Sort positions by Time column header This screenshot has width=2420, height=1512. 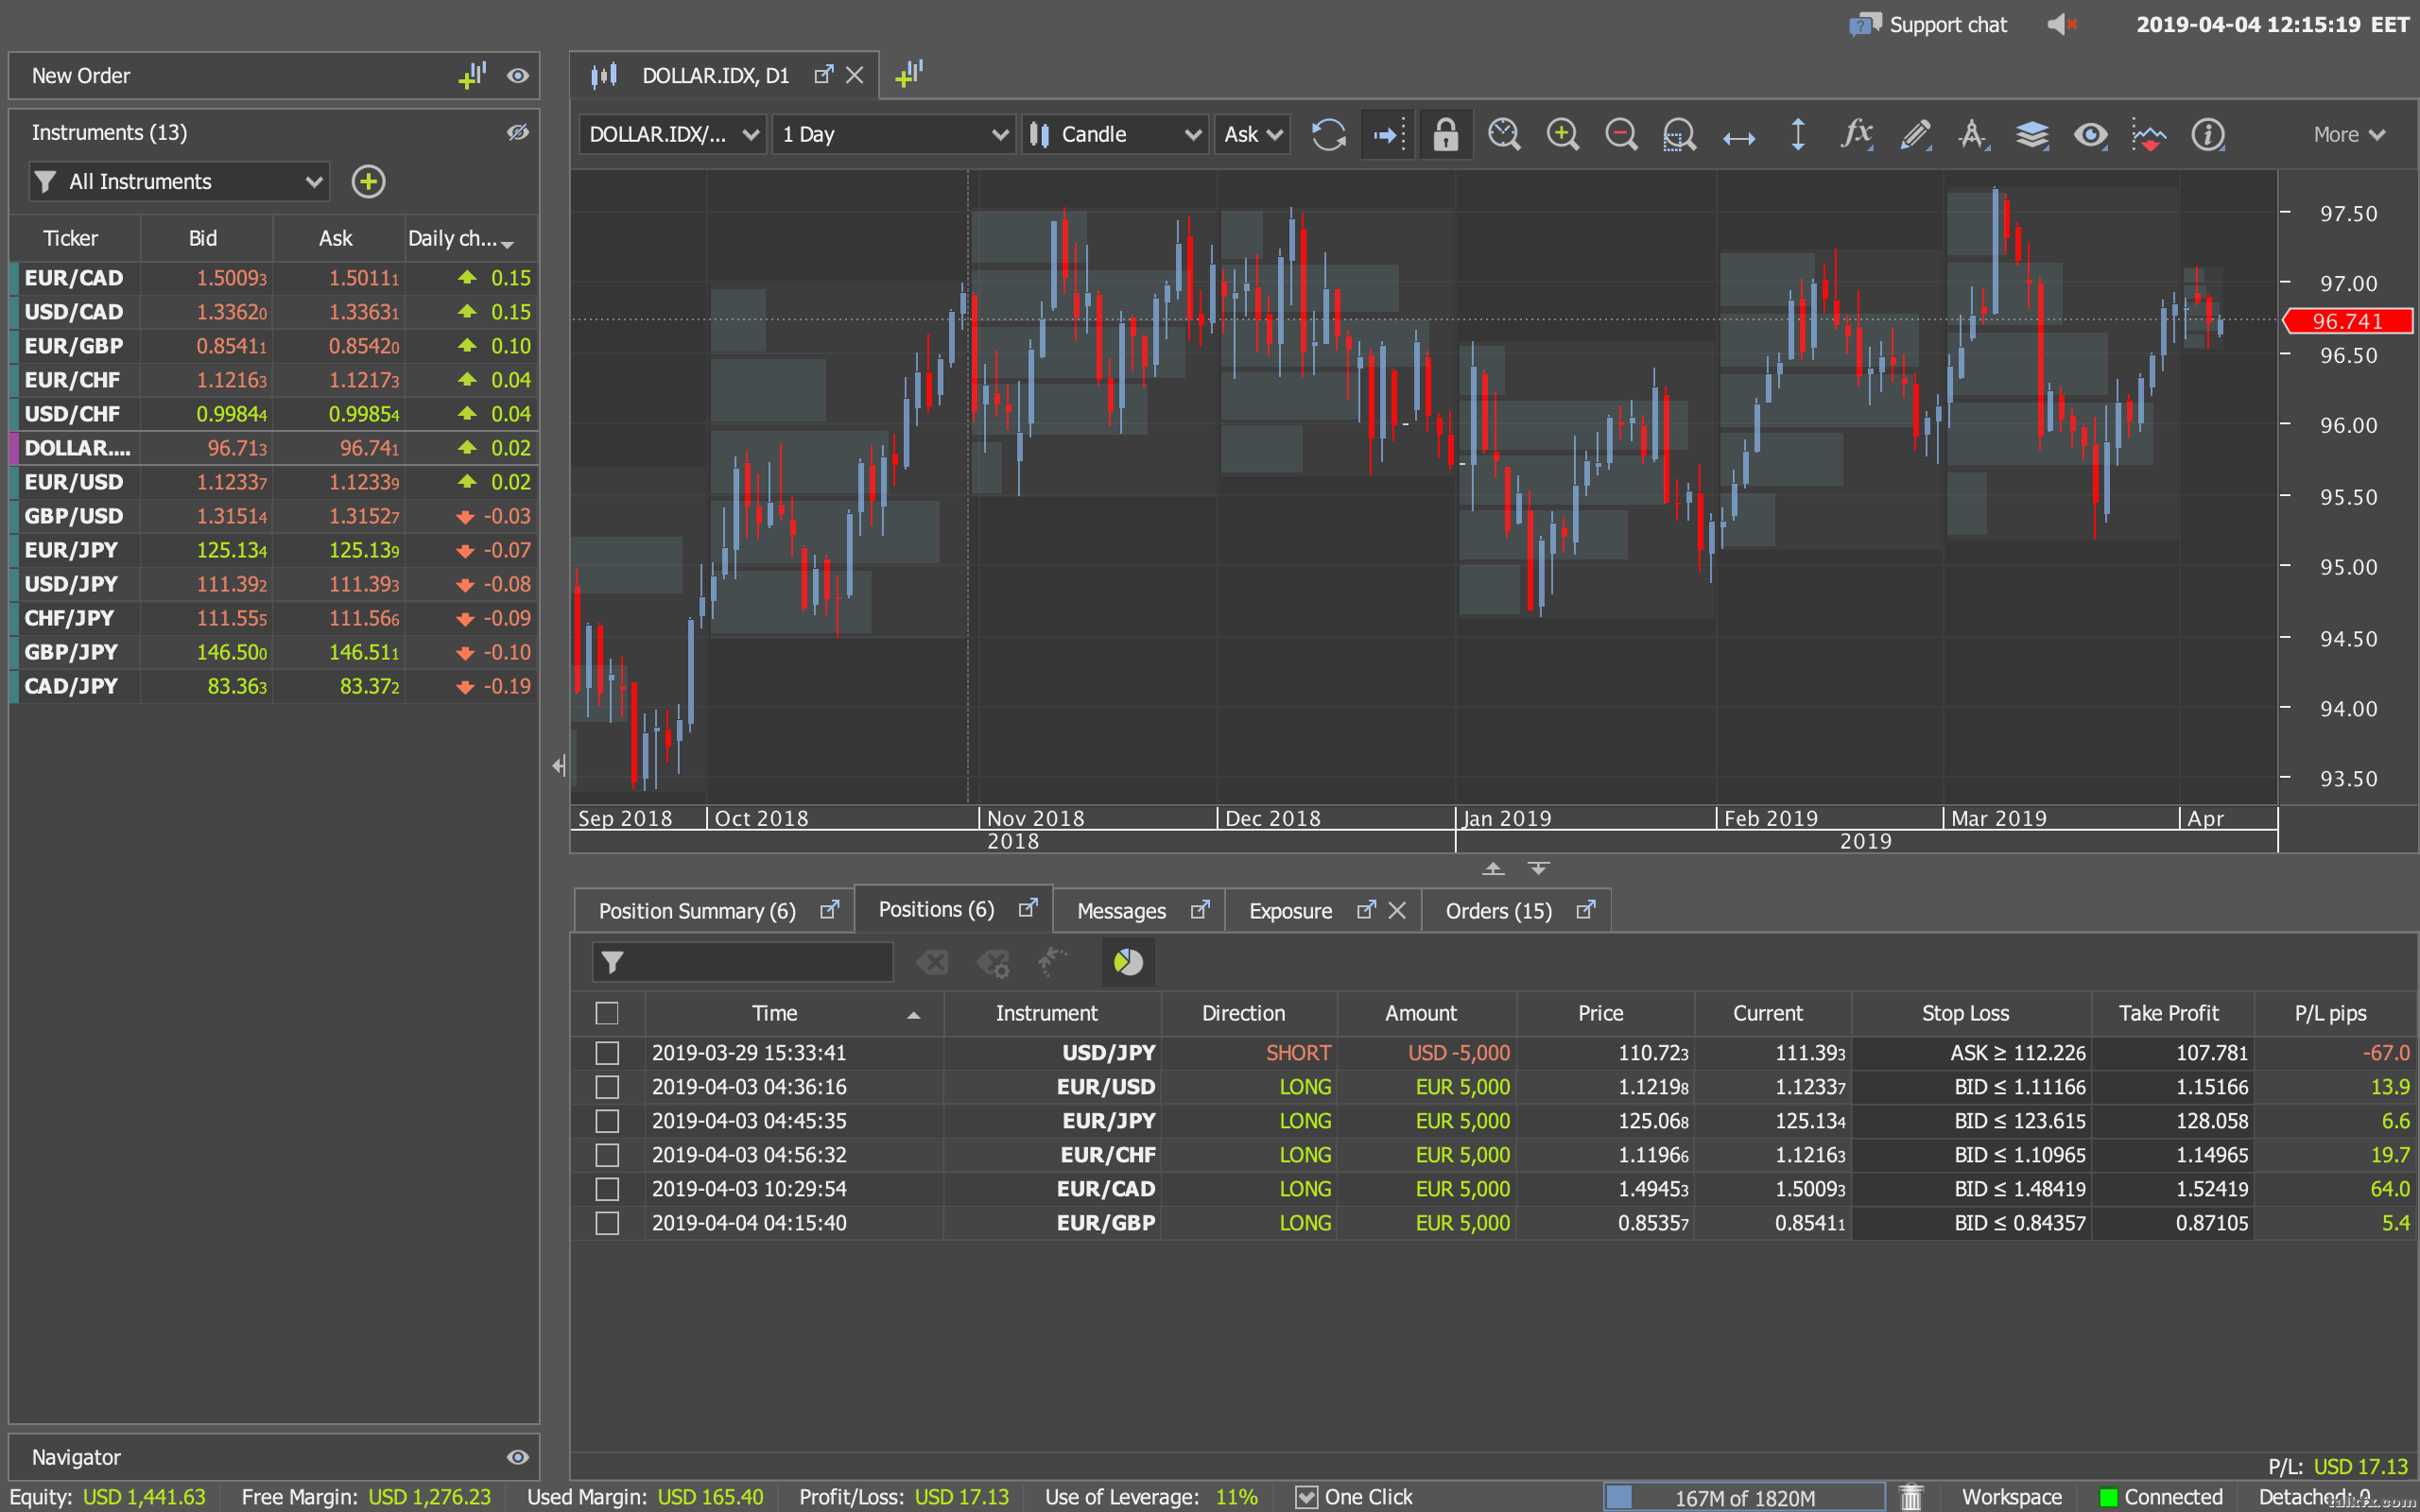click(794, 1013)
